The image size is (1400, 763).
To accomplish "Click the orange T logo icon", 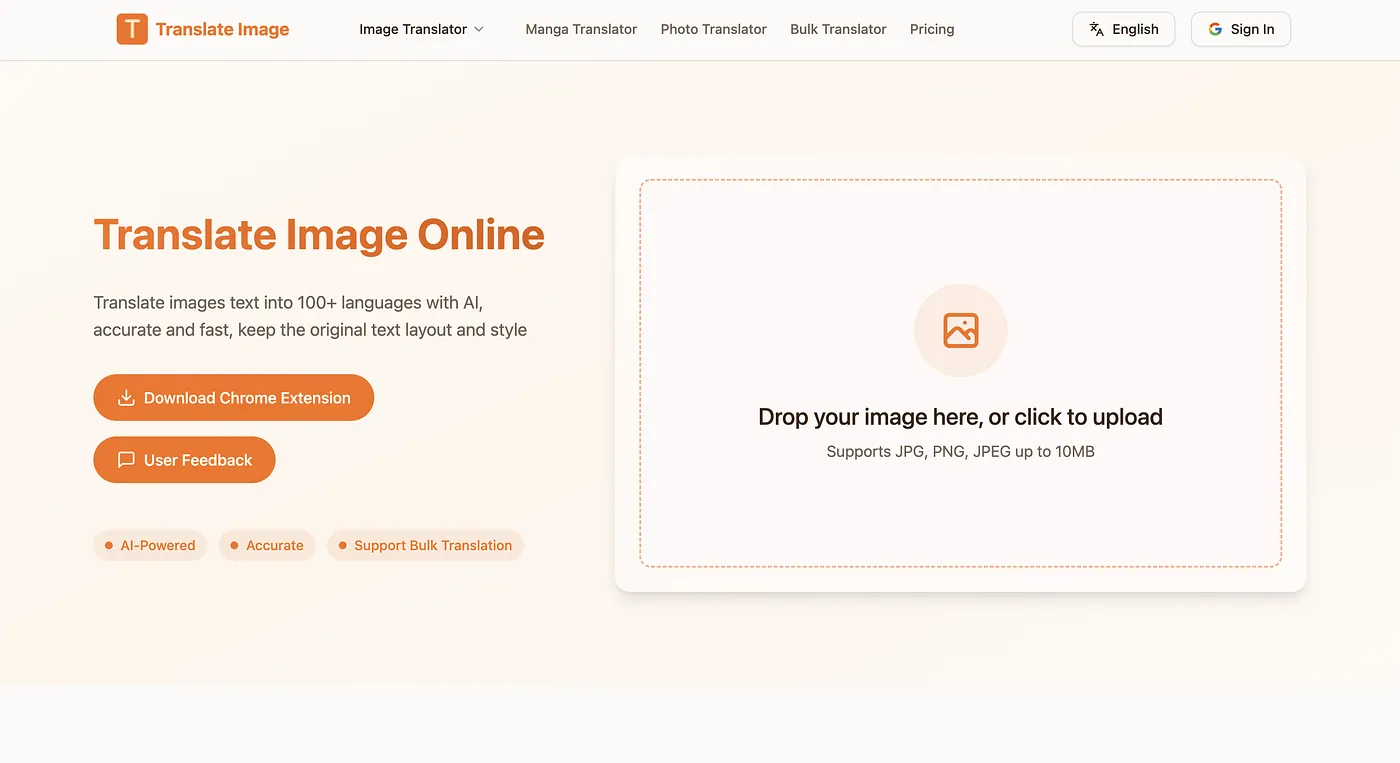I will 132,29.
